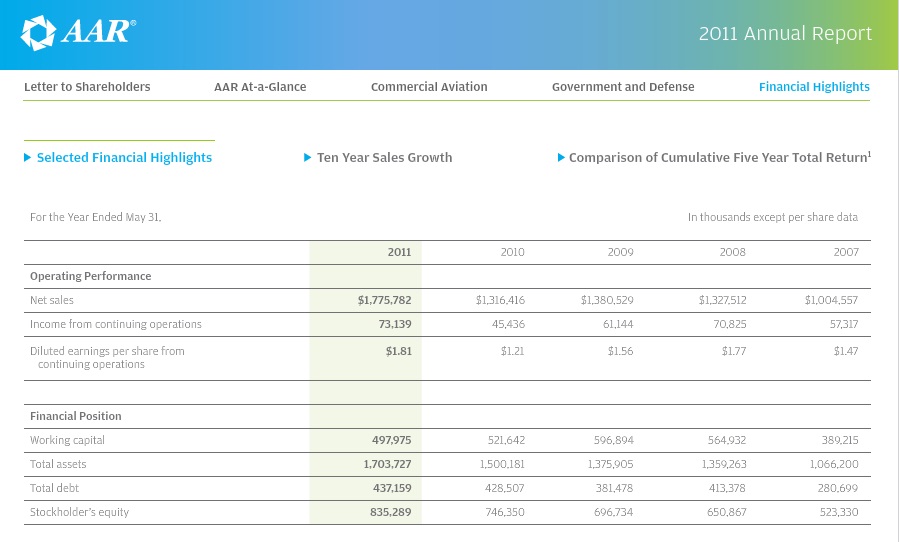Click the AAR logo icon

(x=39, y=33)
